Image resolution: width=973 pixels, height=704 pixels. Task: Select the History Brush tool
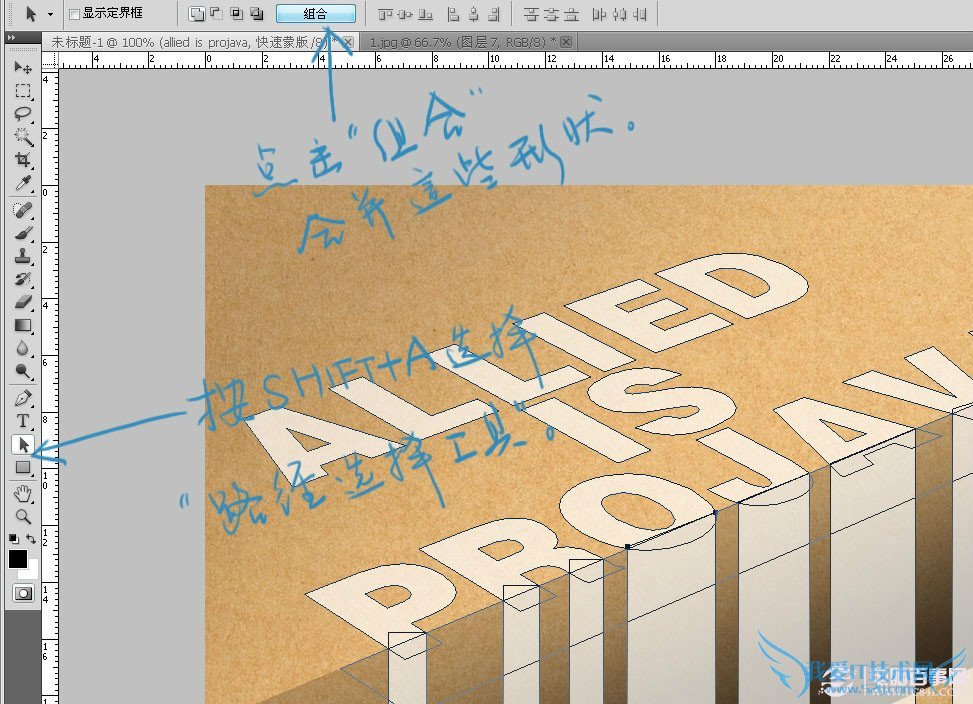point(23,279)
